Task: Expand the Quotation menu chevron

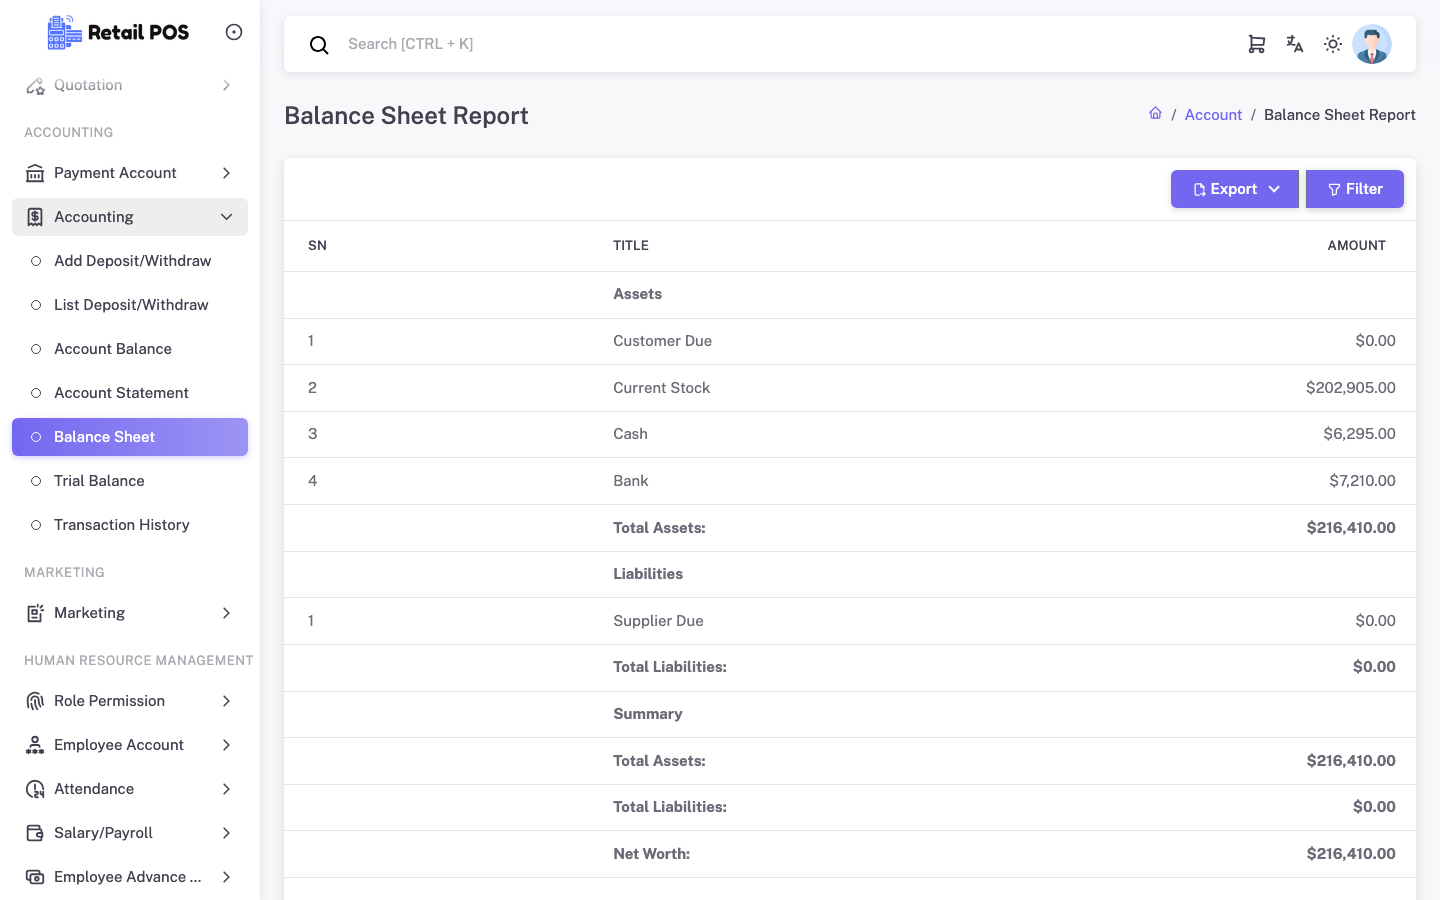Action: [227, 86]
